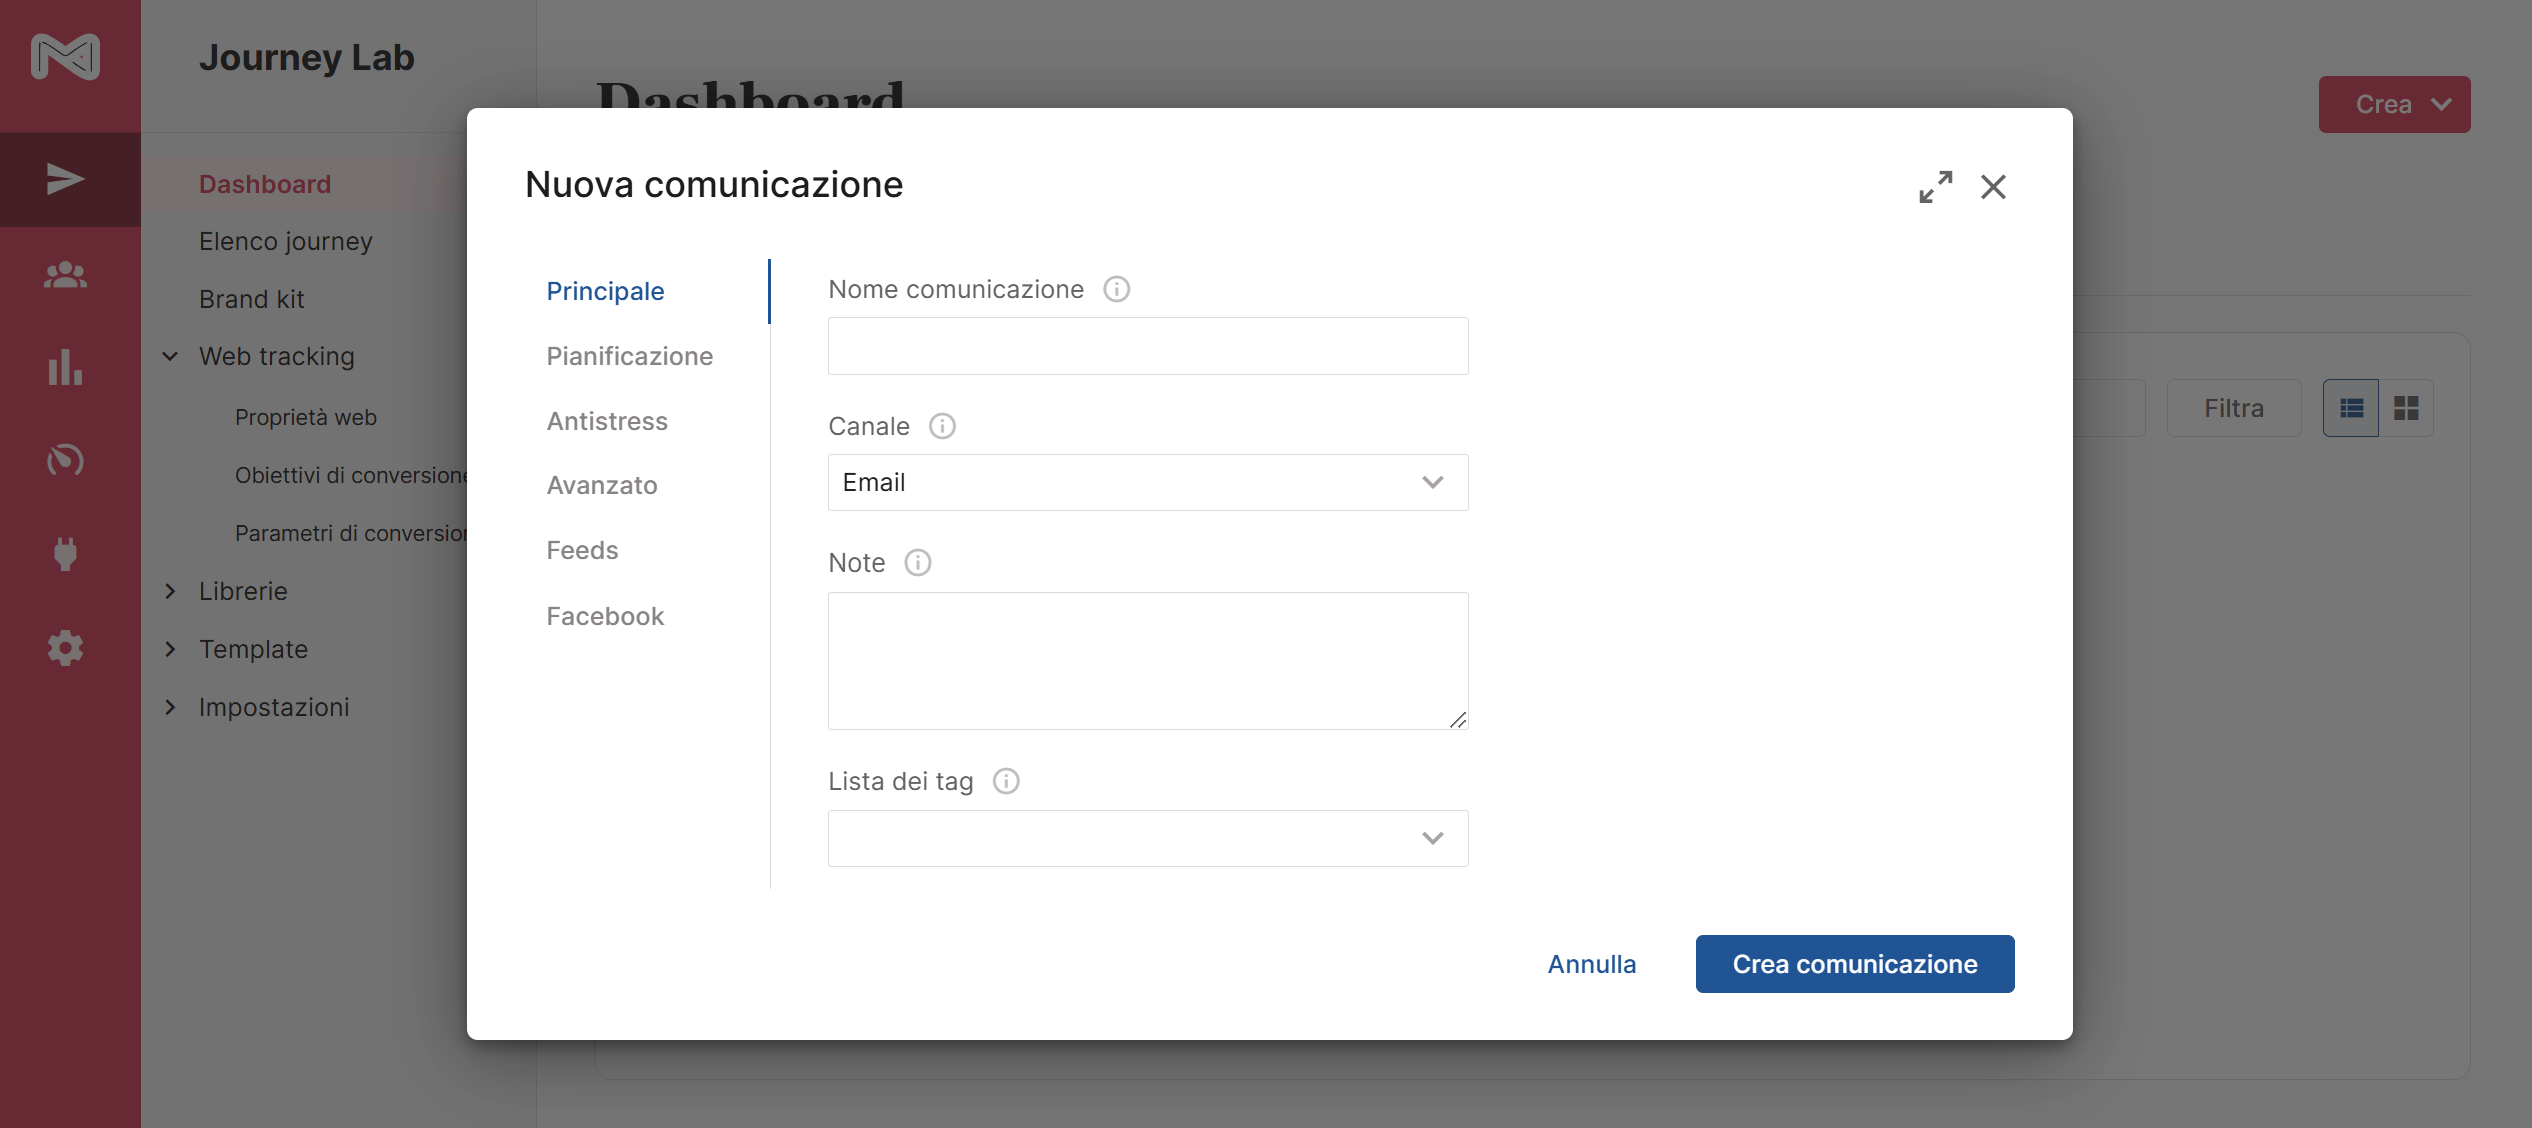Open the gear settings icon

(66, 648)
